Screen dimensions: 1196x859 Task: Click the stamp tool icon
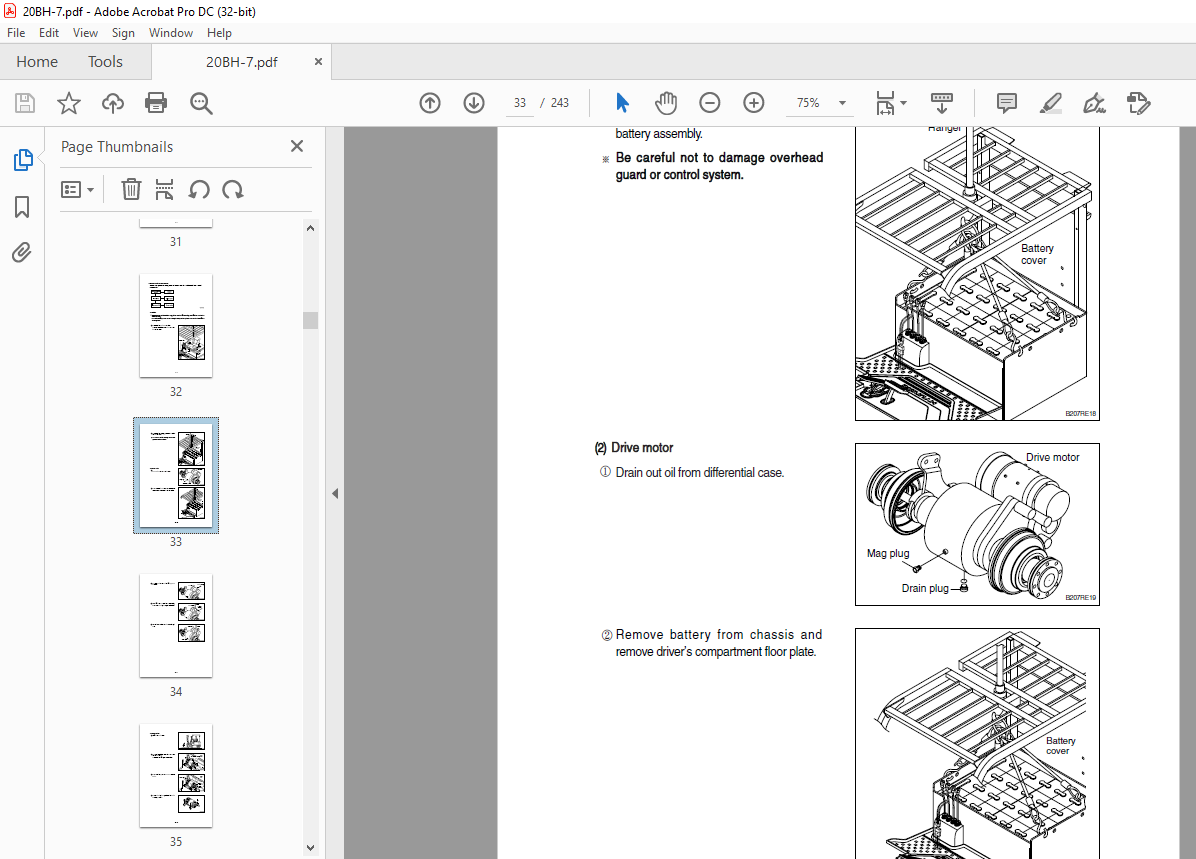tap(1138, 103)
